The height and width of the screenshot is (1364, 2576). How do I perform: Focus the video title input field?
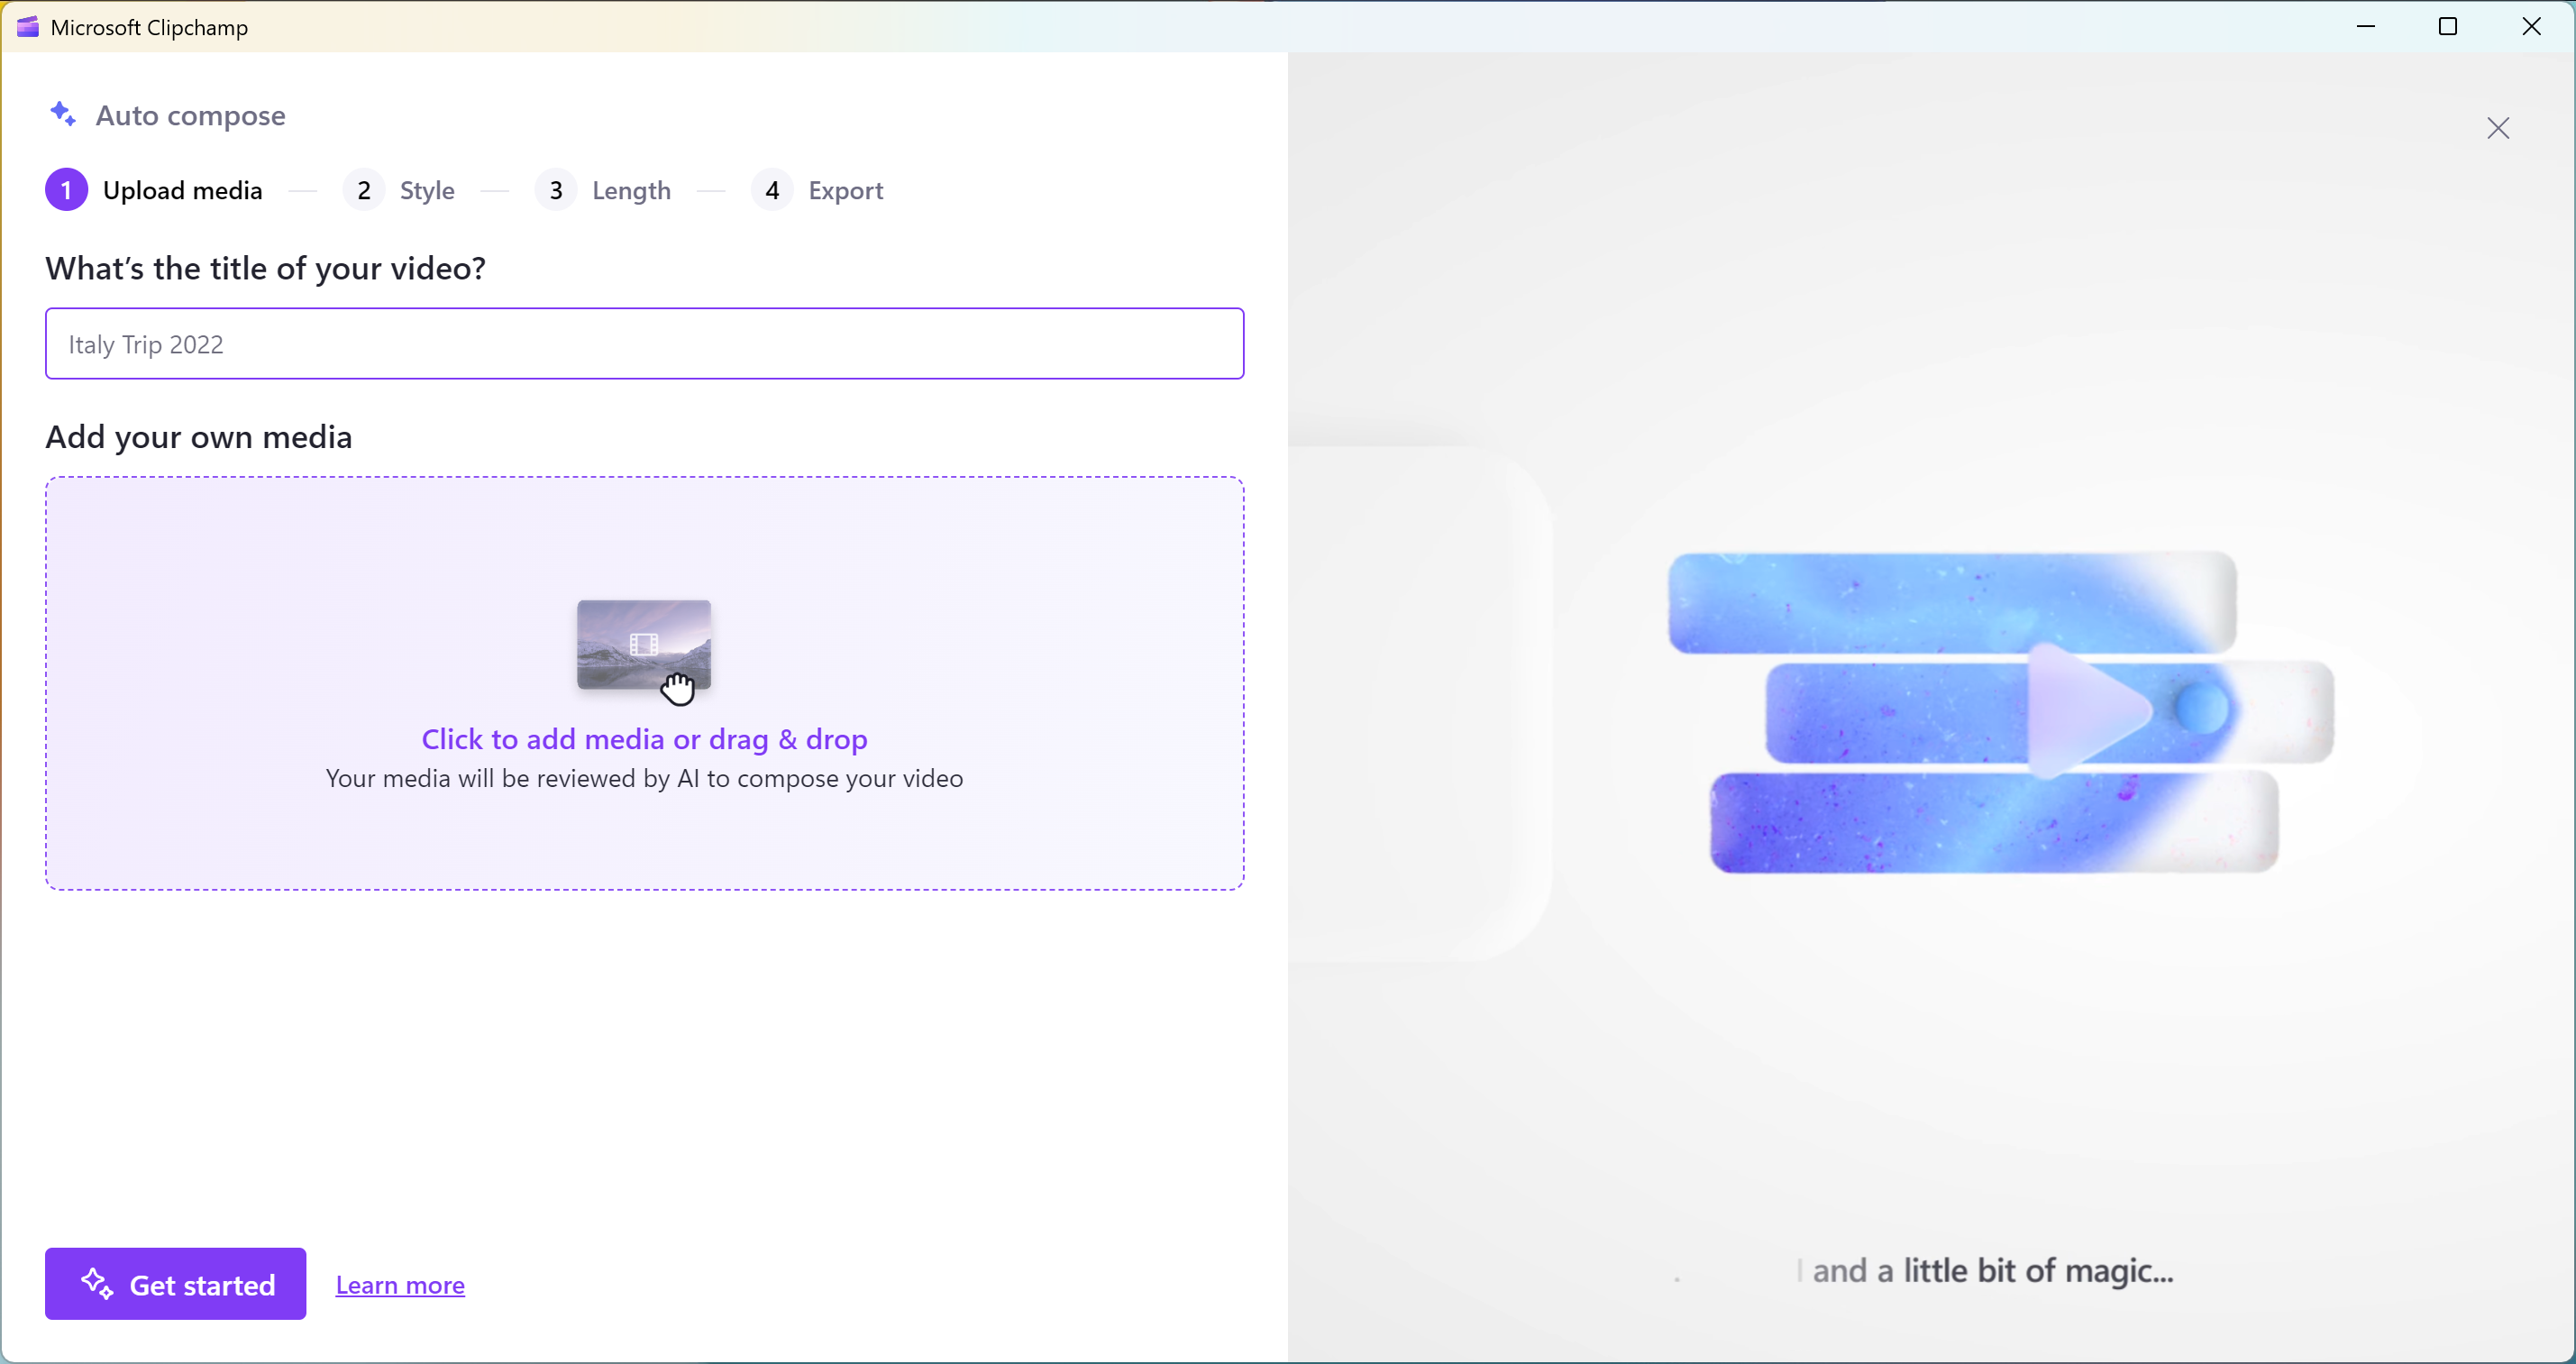click(x=644, y=344)
